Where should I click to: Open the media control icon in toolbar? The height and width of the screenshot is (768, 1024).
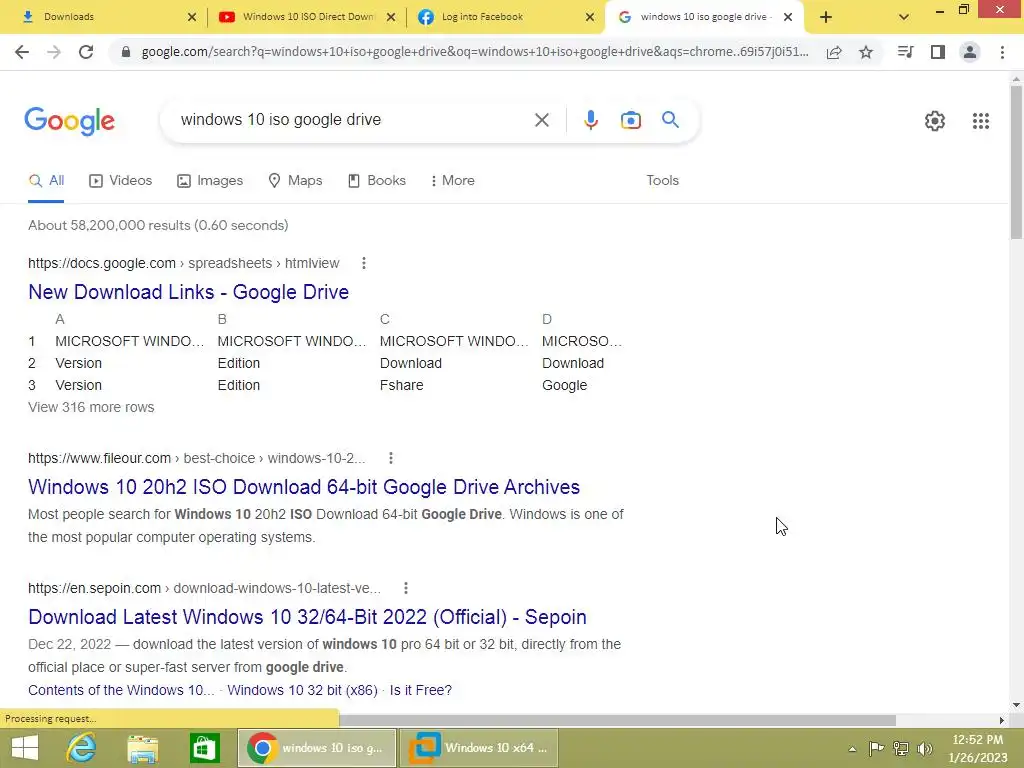coord(905,52)
